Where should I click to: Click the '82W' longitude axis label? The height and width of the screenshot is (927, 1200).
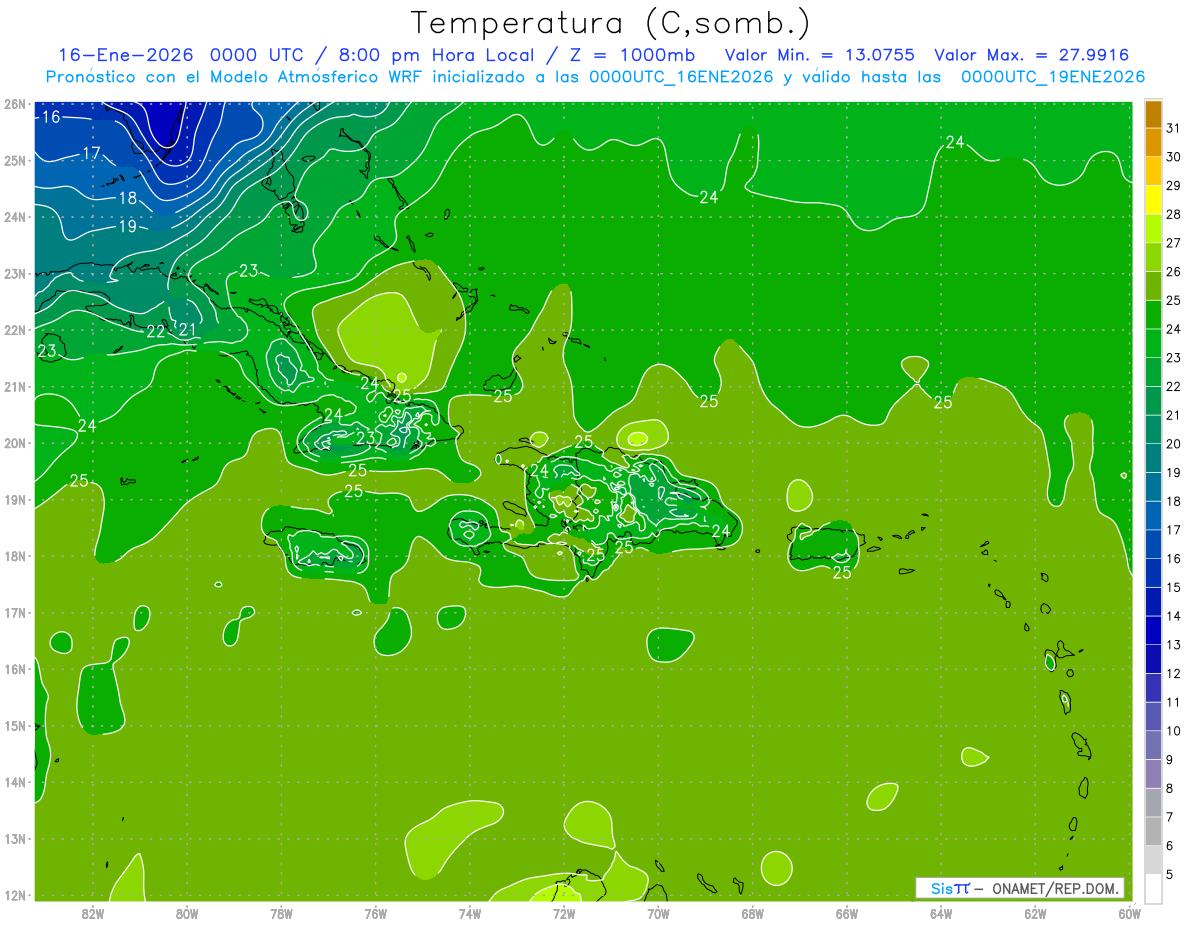pyautogui.click(x=93, y=913)
